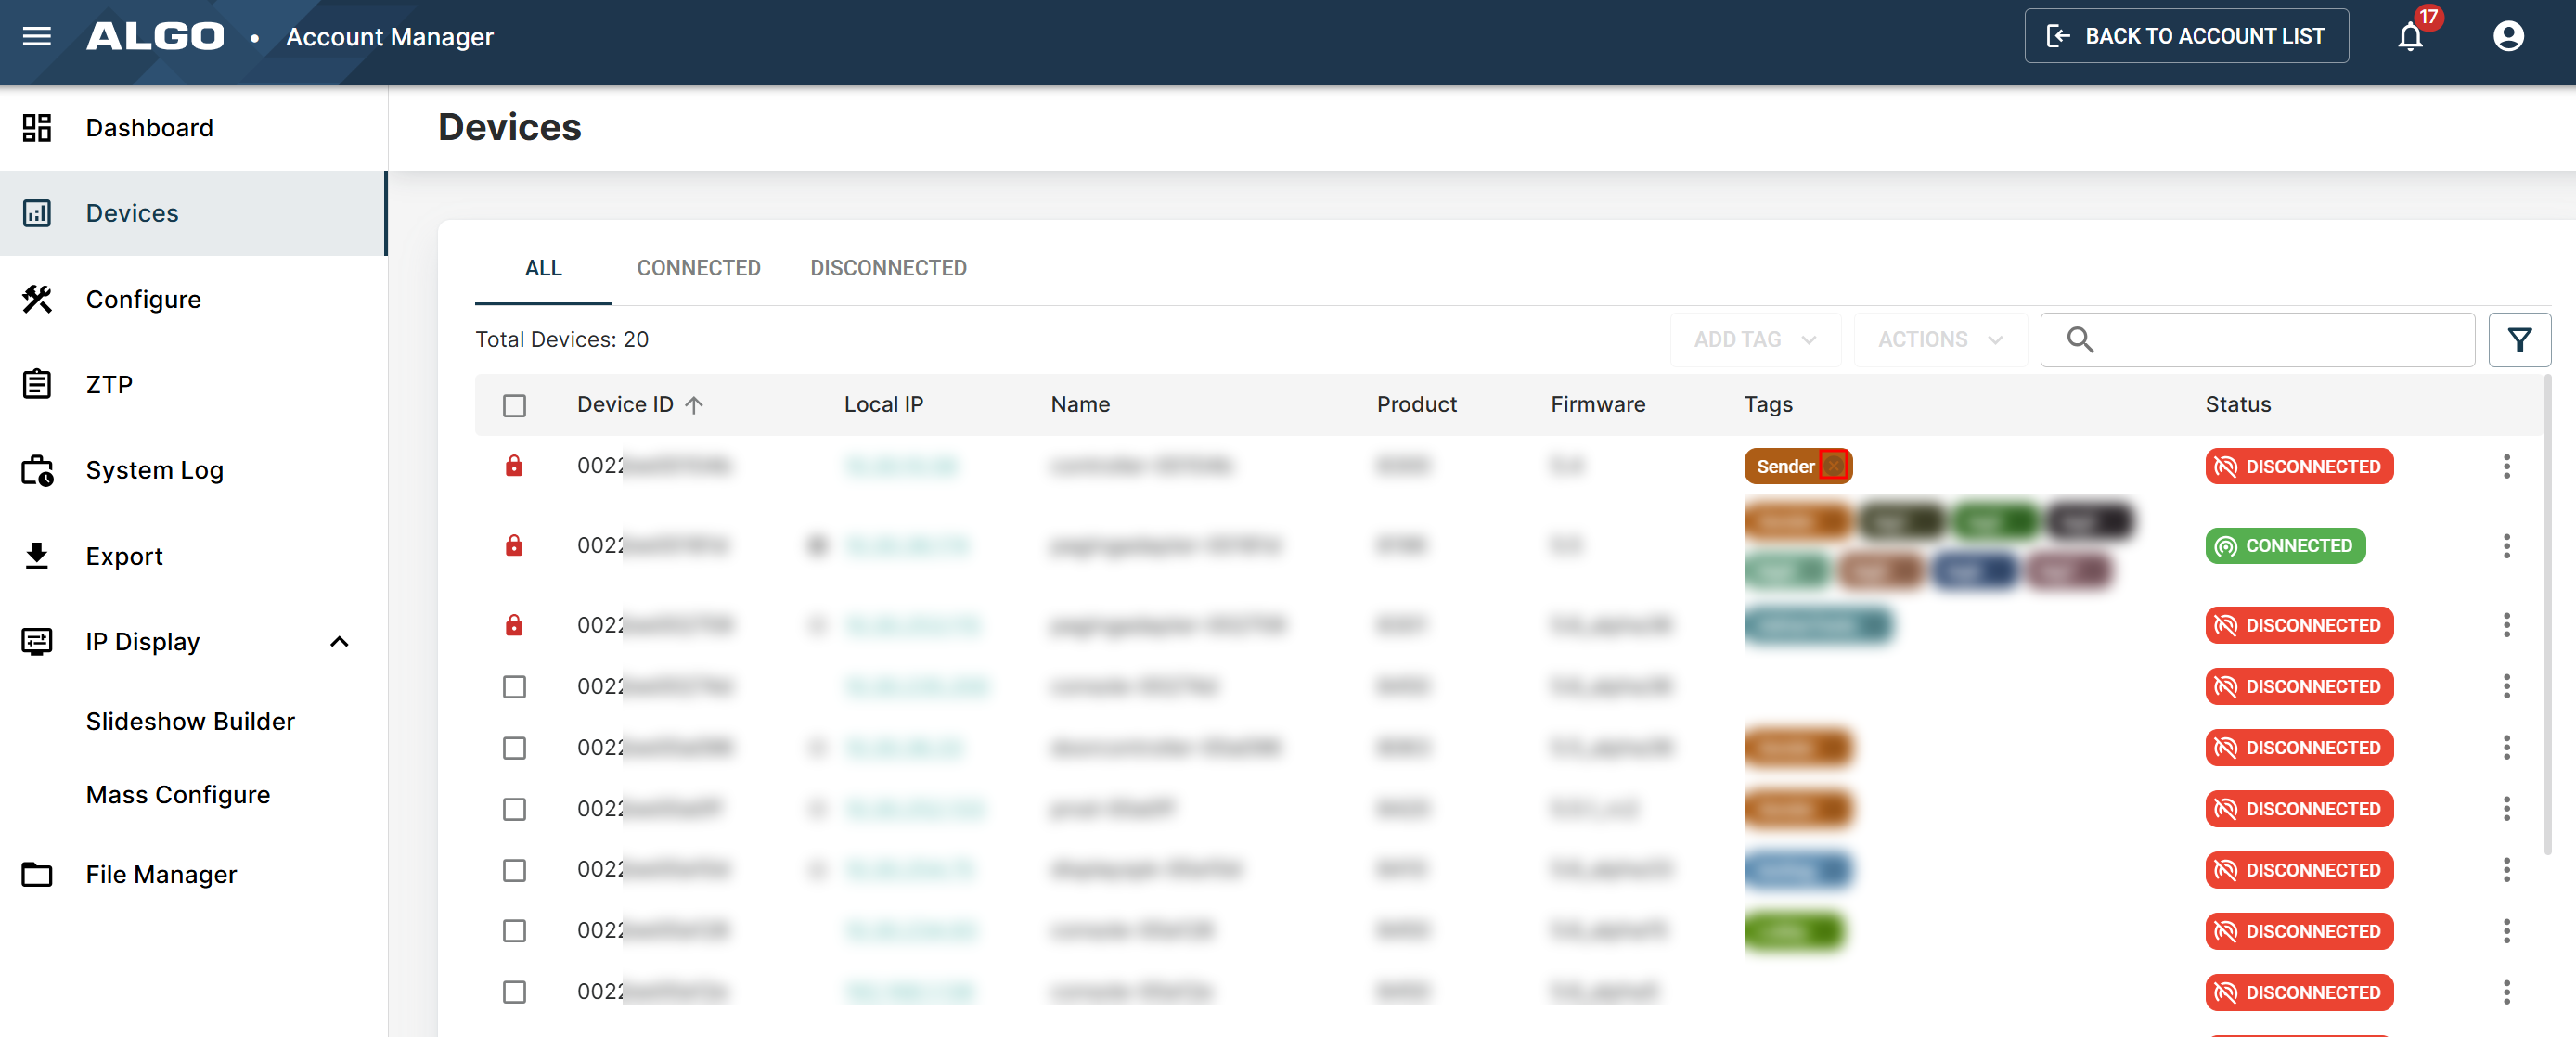Open the ADD TAG dropdown
The width and height of the screenshot is (2576, 1037).
[1755, 340]
